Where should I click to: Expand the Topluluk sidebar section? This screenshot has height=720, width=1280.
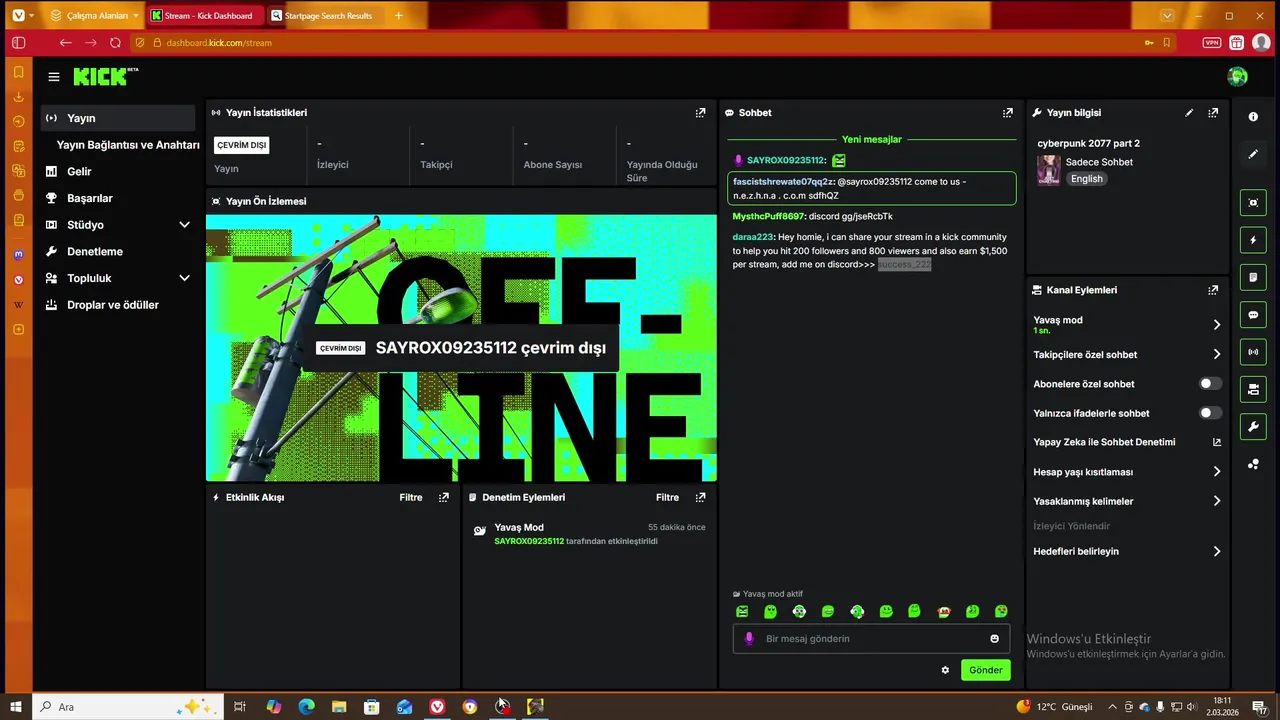click(x=184, y=278)
